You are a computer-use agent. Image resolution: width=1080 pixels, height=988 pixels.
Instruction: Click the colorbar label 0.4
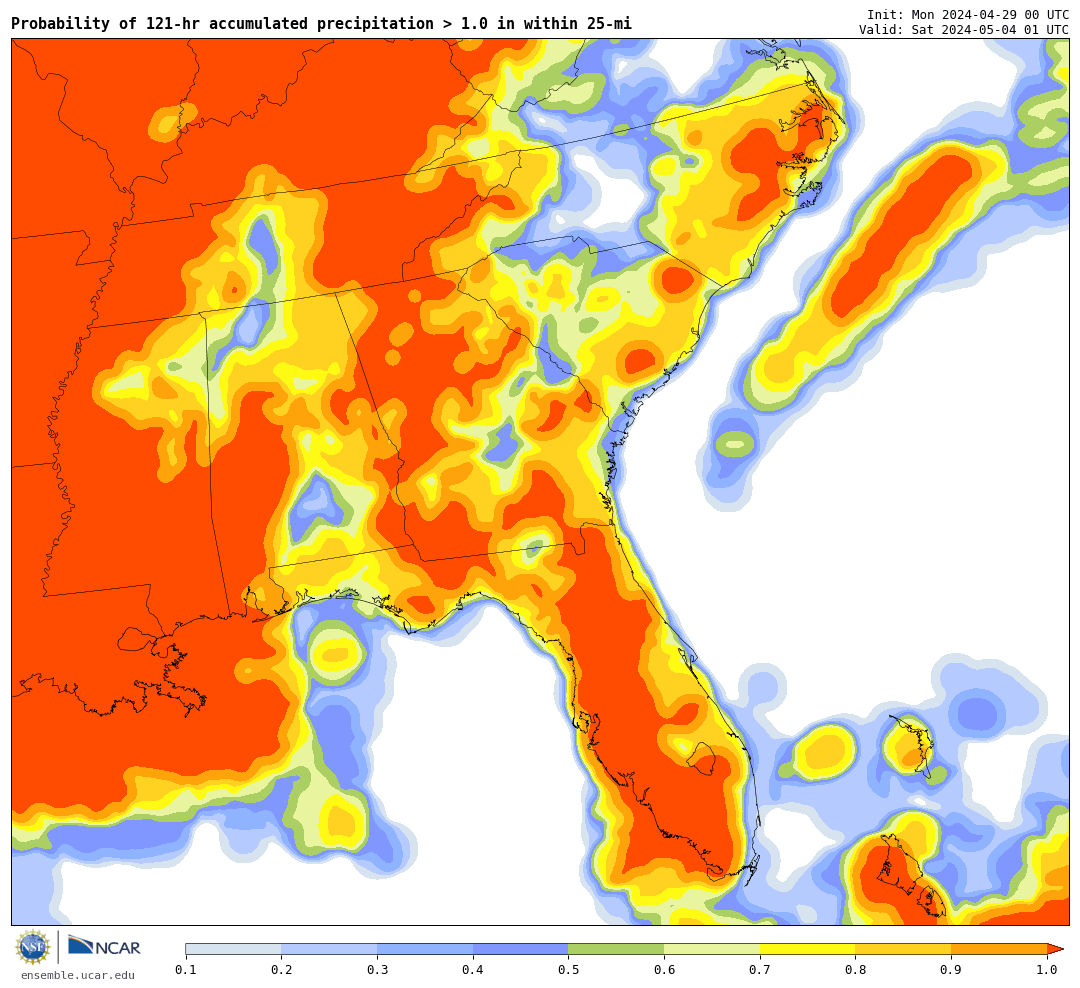click(473, 970)
